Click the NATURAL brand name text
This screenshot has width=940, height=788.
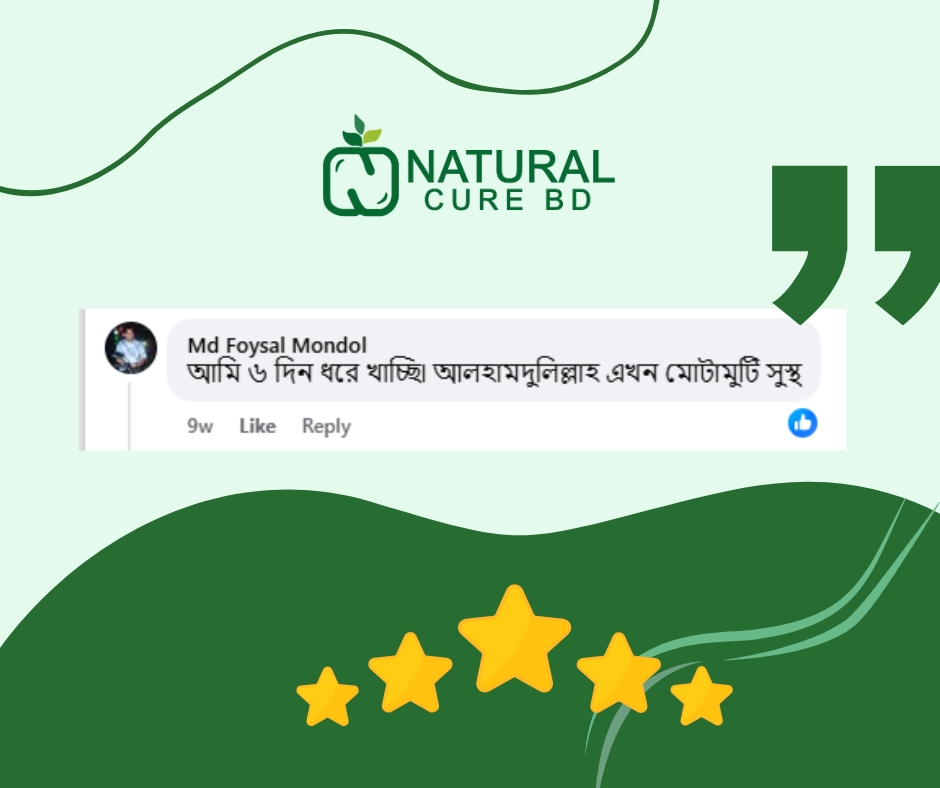(511, 167)
